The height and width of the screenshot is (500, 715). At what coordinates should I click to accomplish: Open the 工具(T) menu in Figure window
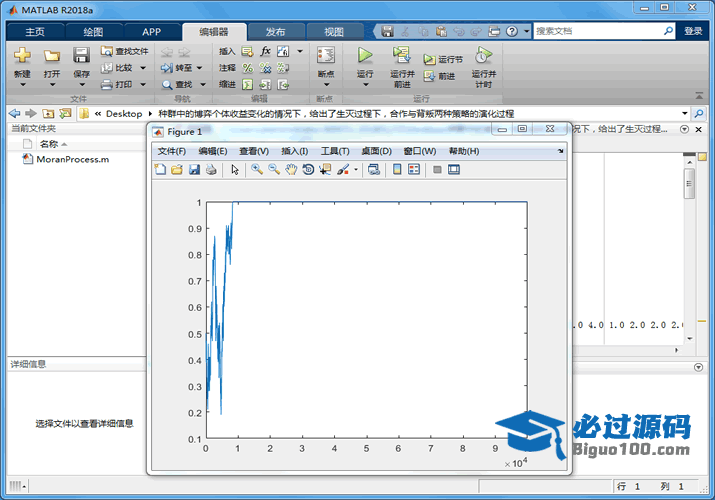click(334, 151)
